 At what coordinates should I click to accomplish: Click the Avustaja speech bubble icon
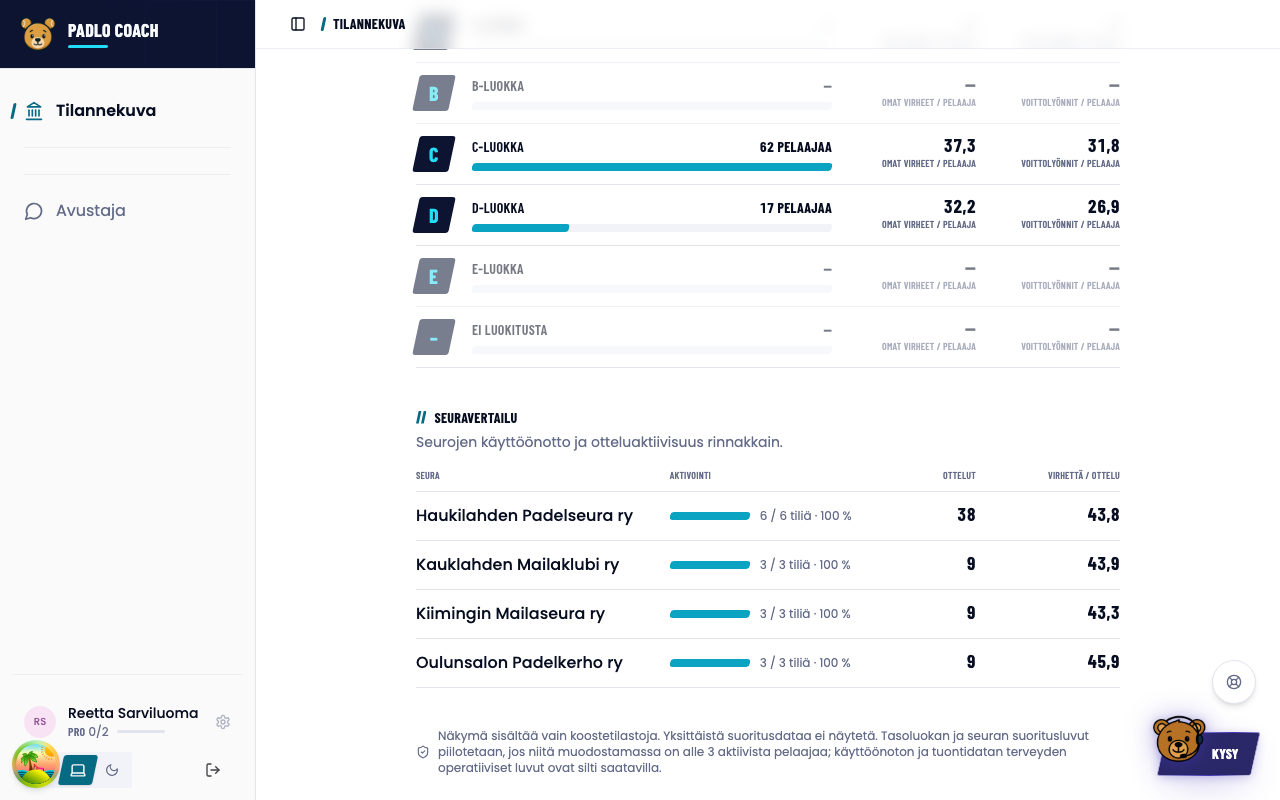pyautogui.click(x=34, y=211)
